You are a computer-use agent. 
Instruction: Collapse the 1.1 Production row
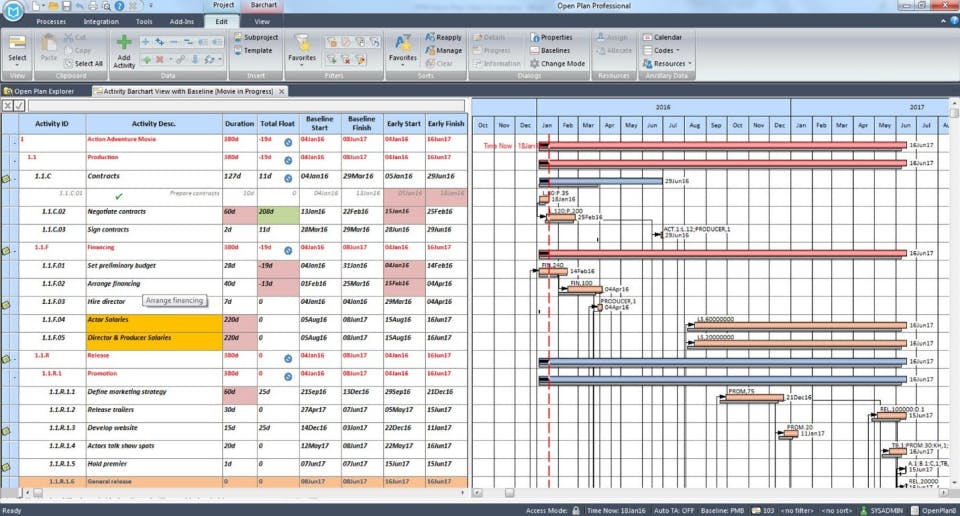pos(15,161)
